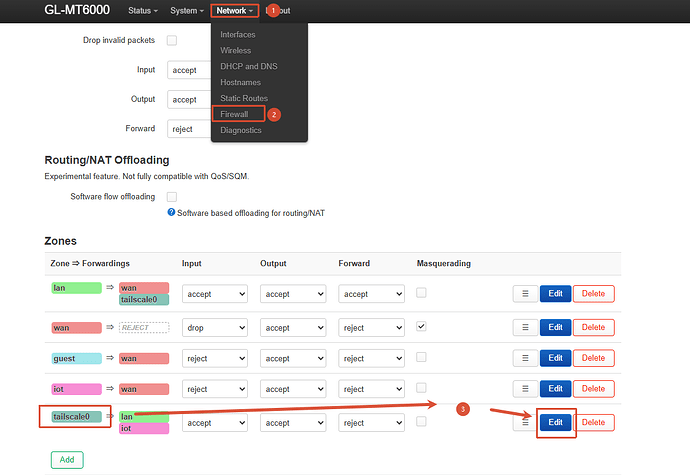Open Forward dropdown for wan zone
690x475 pixels.
371,328
